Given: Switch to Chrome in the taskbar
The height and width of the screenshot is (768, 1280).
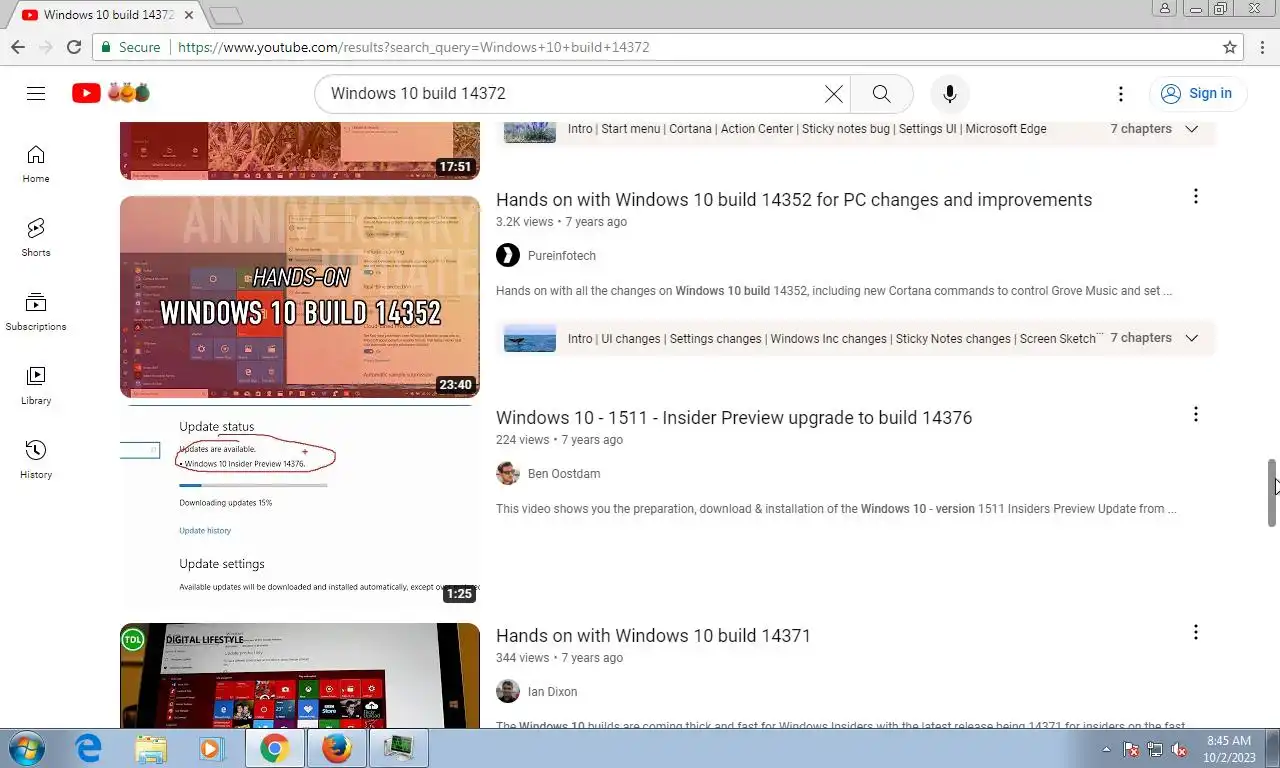Looking at the screenshot, I should 275,748.
